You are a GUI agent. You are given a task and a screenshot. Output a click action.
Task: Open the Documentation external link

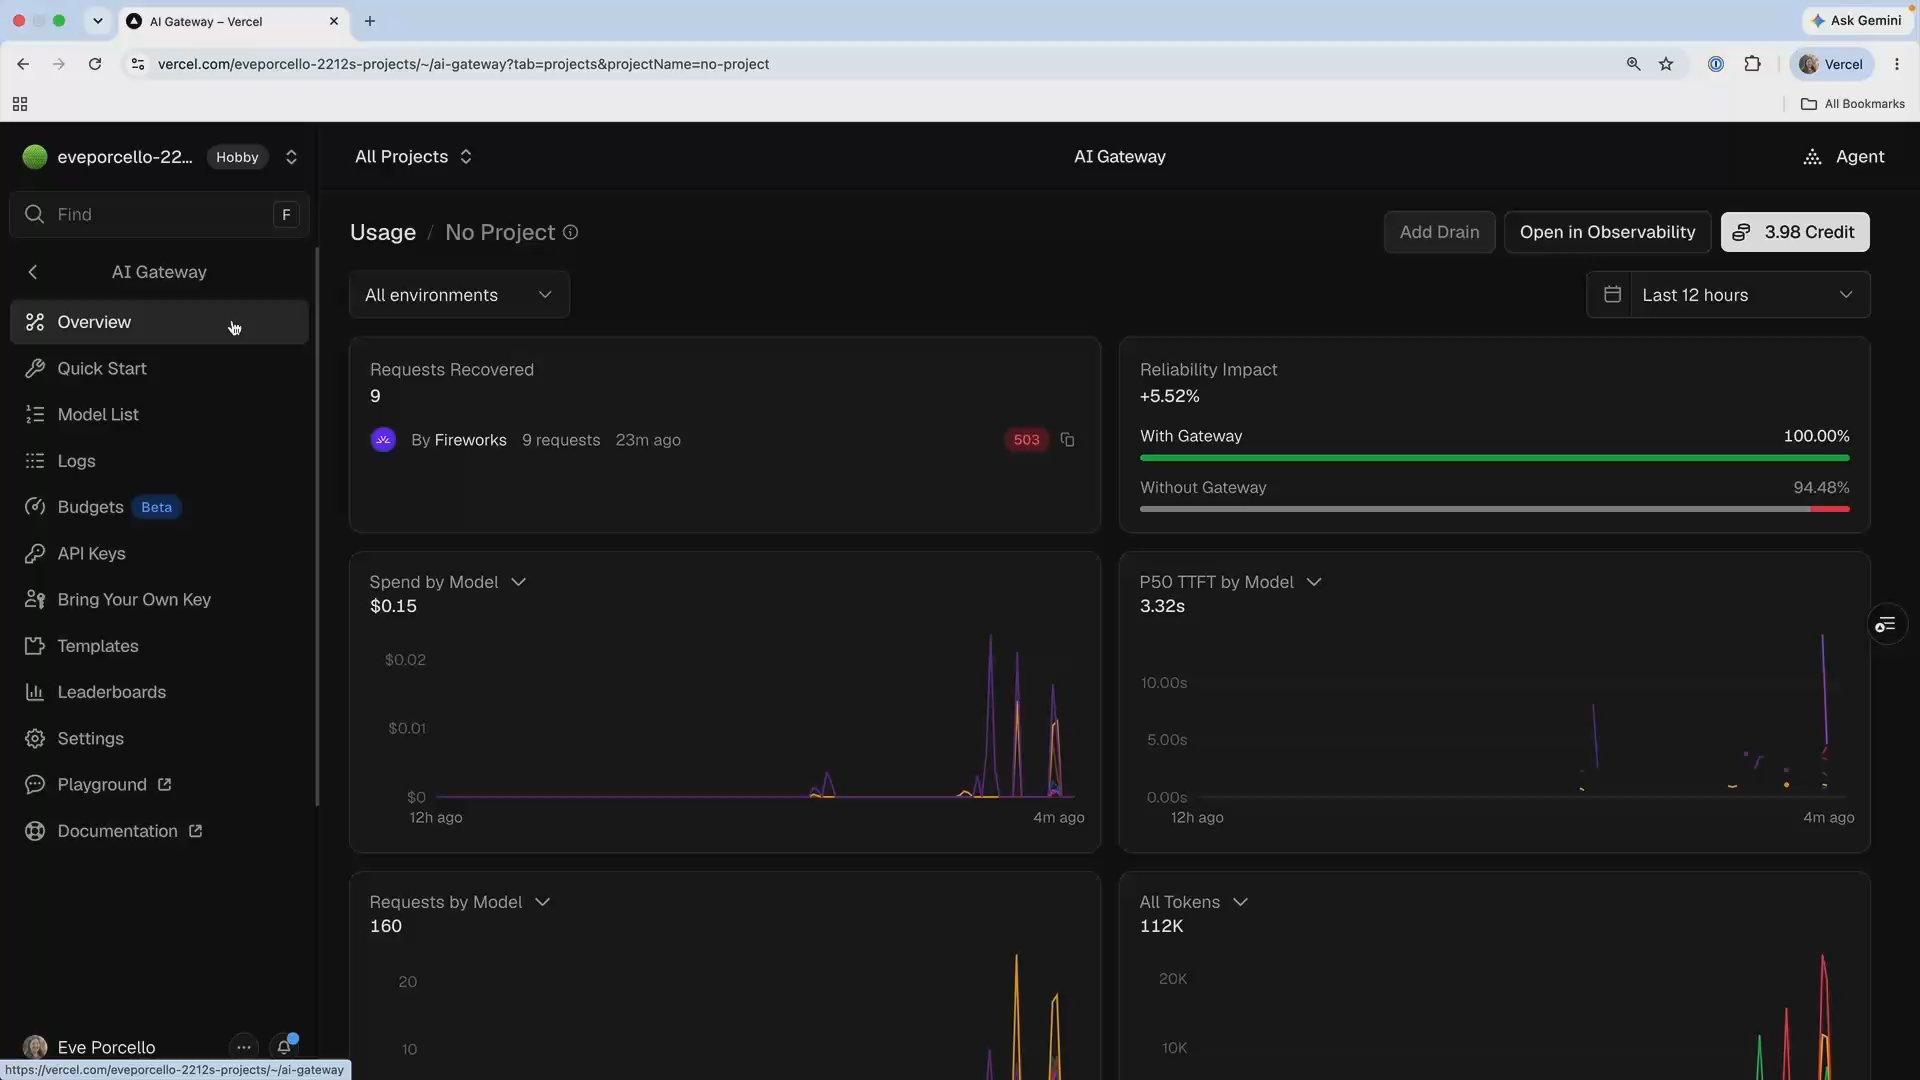(159, 831)
